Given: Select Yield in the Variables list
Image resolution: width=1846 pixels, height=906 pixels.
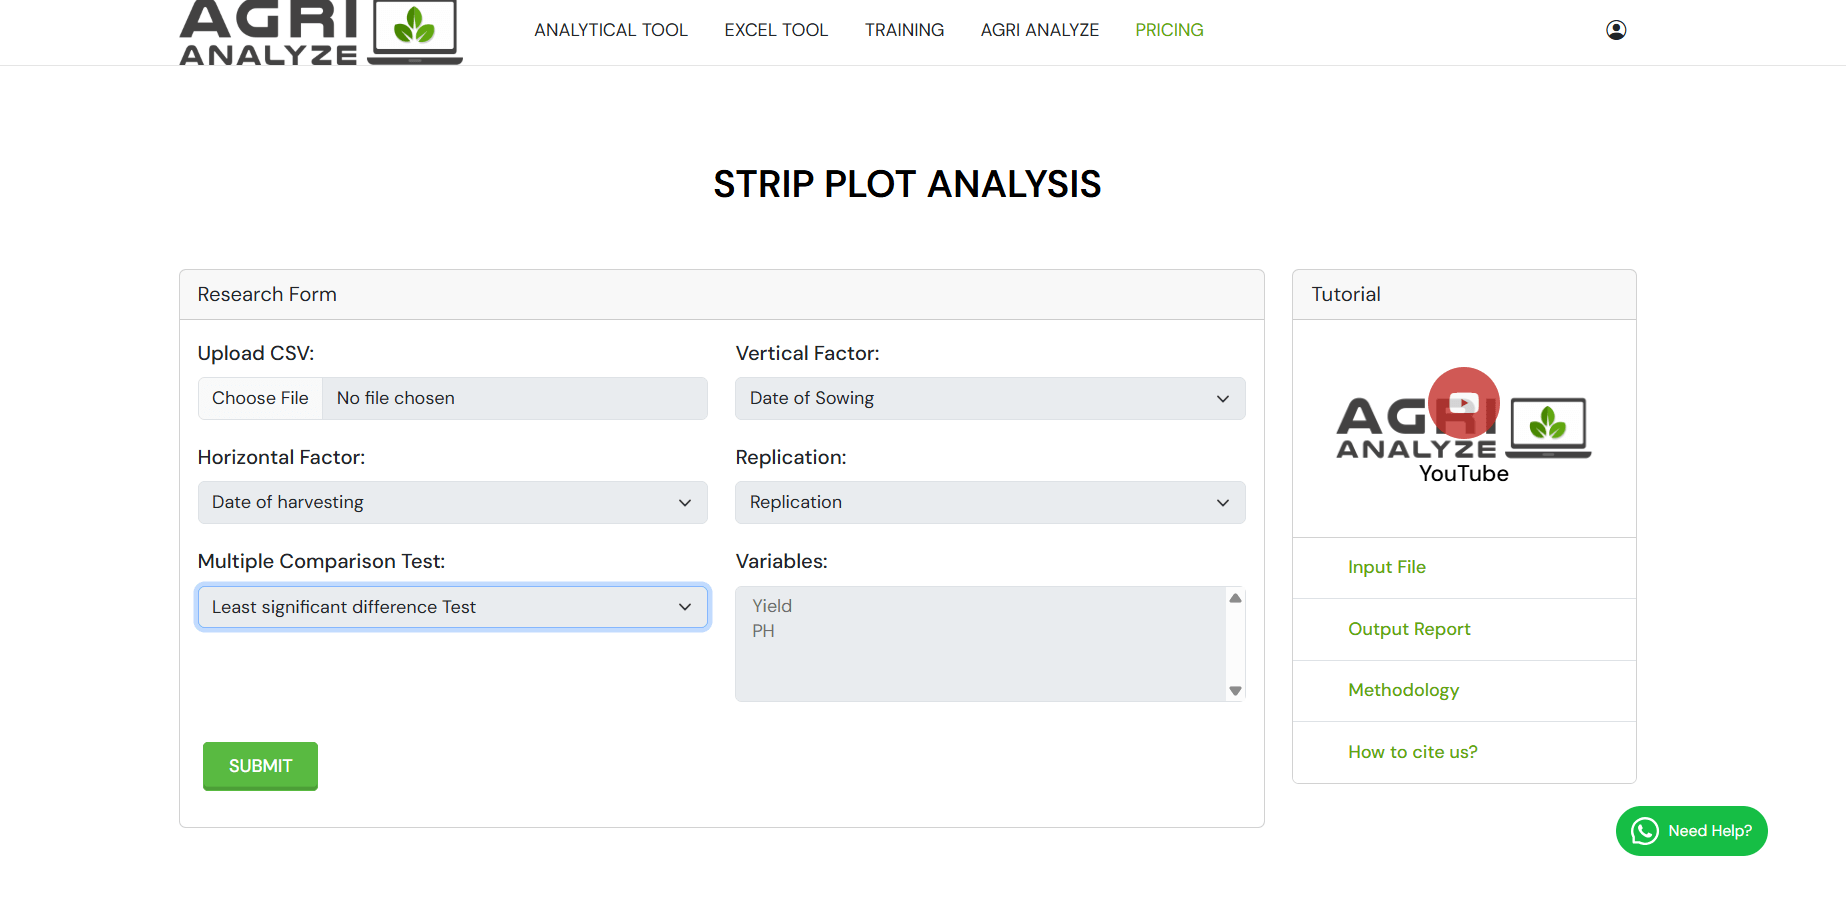Looking at the screenshot, I should 772,606.
